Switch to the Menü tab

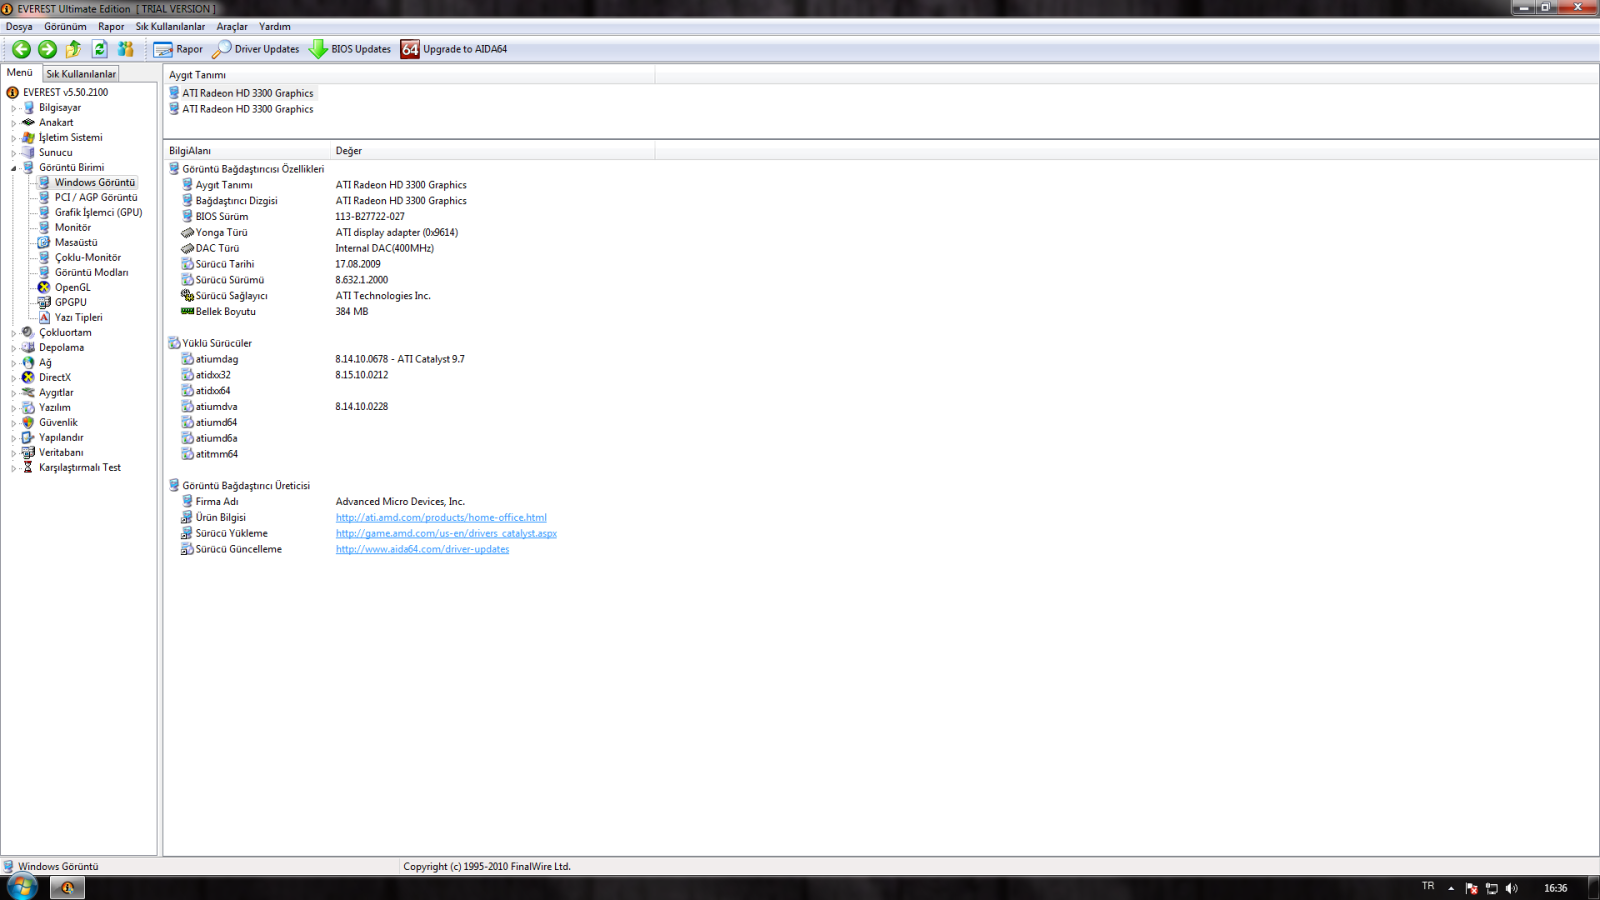click(x=20, y=73)
